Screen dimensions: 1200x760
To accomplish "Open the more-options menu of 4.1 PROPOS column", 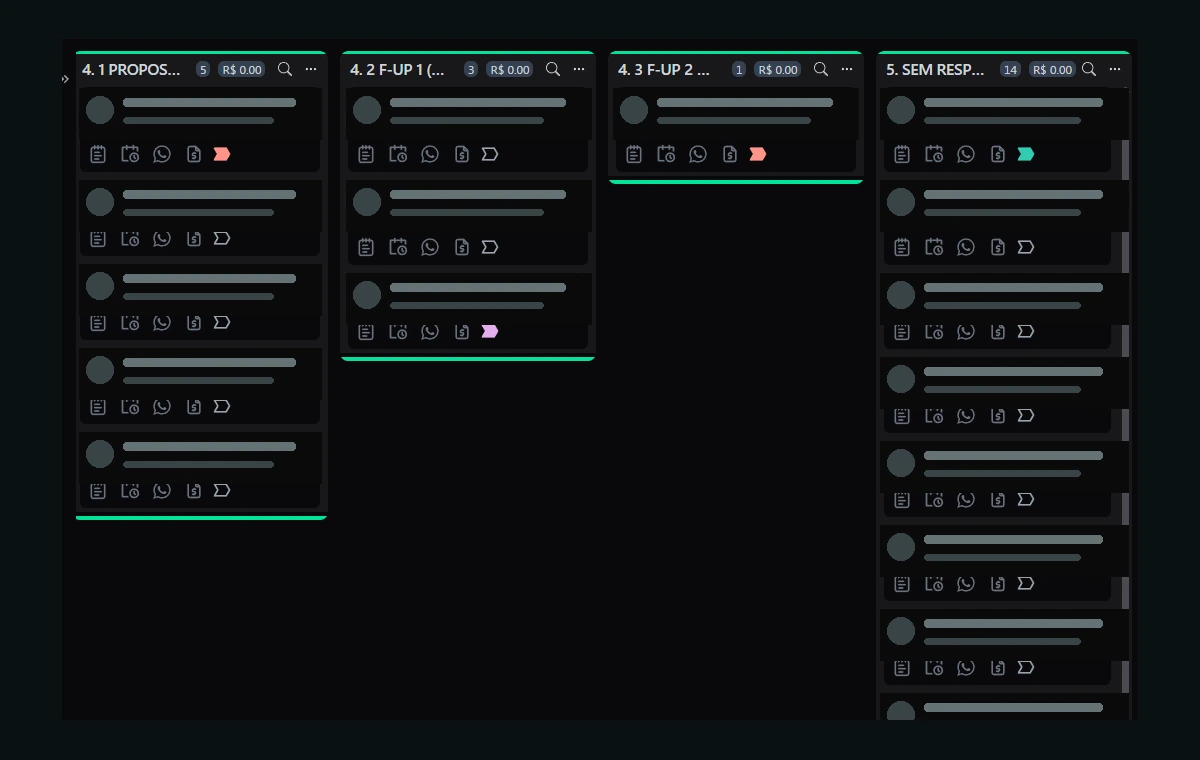I will pos(311,69).
